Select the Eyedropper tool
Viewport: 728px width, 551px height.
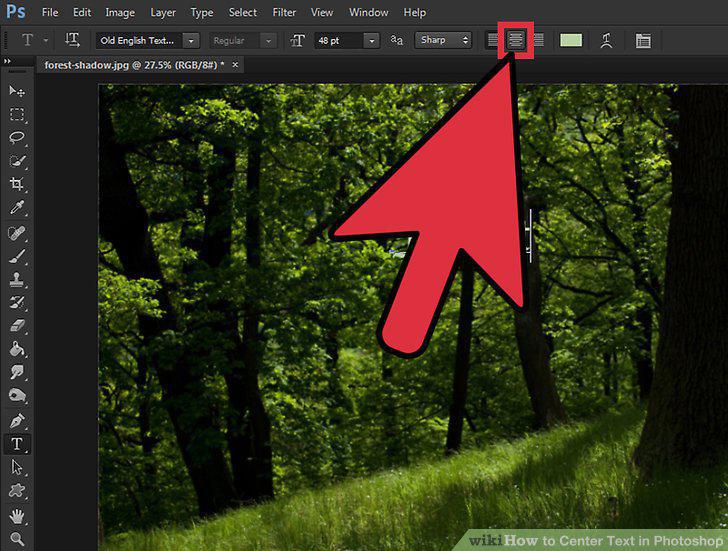click(17, 207)
